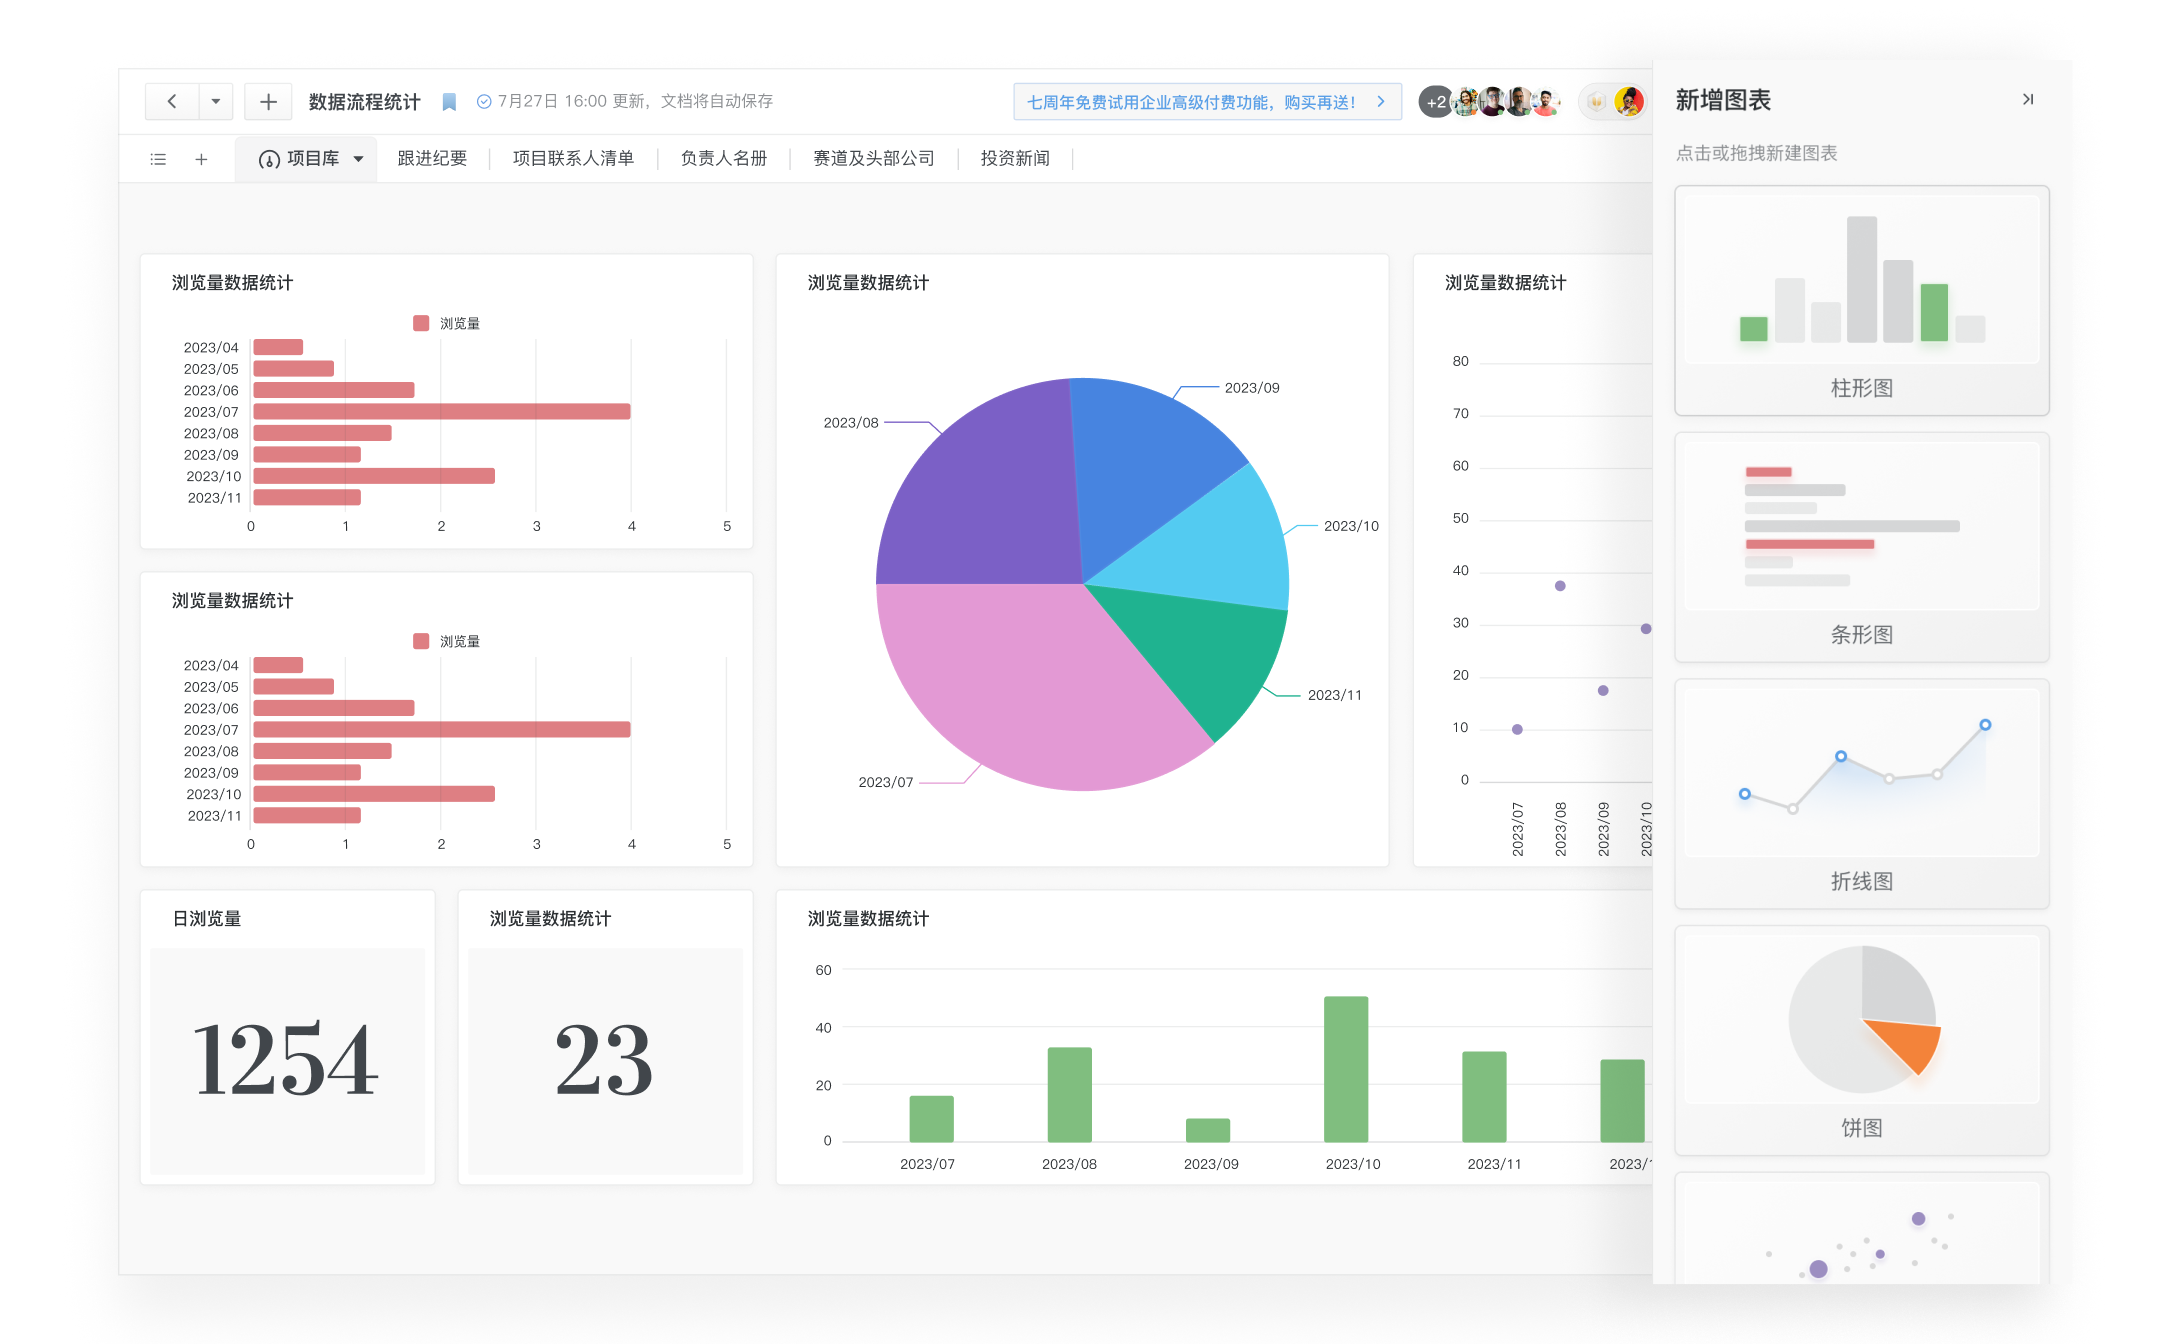Add a 饼图 chart

(x=1861, y=1040)
